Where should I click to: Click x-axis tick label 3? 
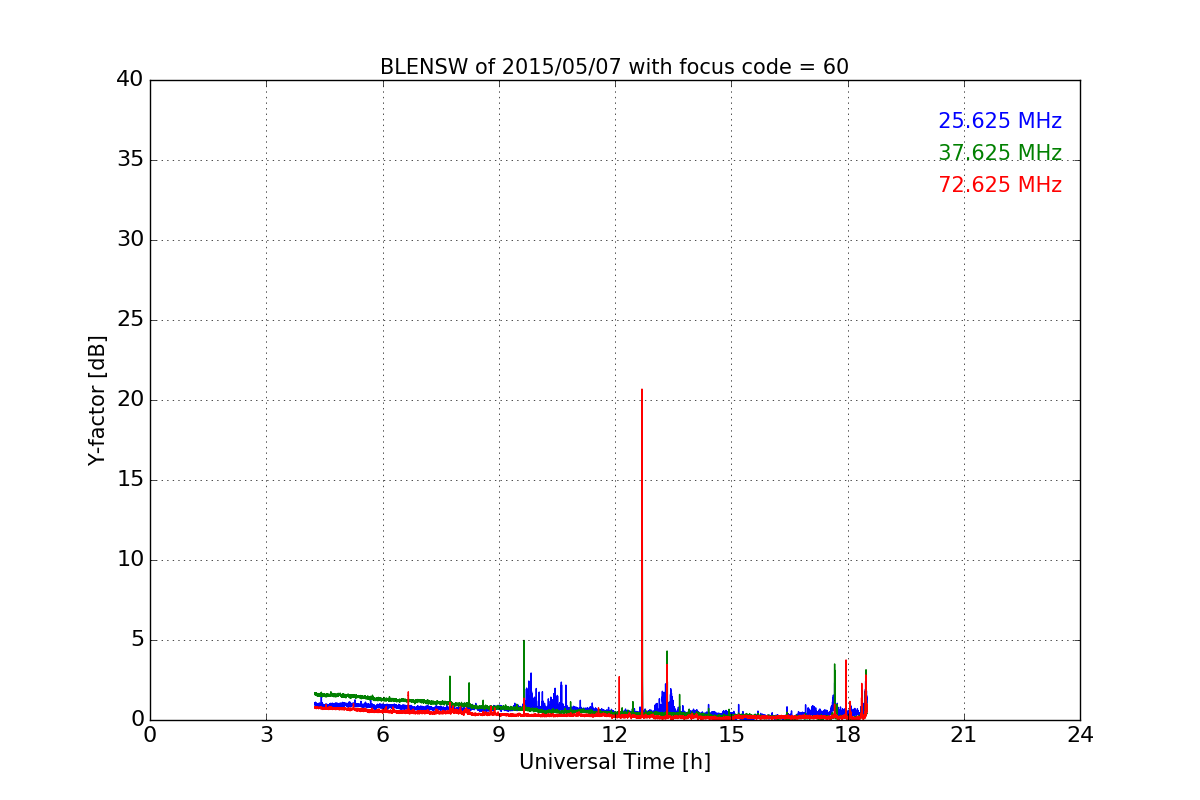(x=266, y=735)
